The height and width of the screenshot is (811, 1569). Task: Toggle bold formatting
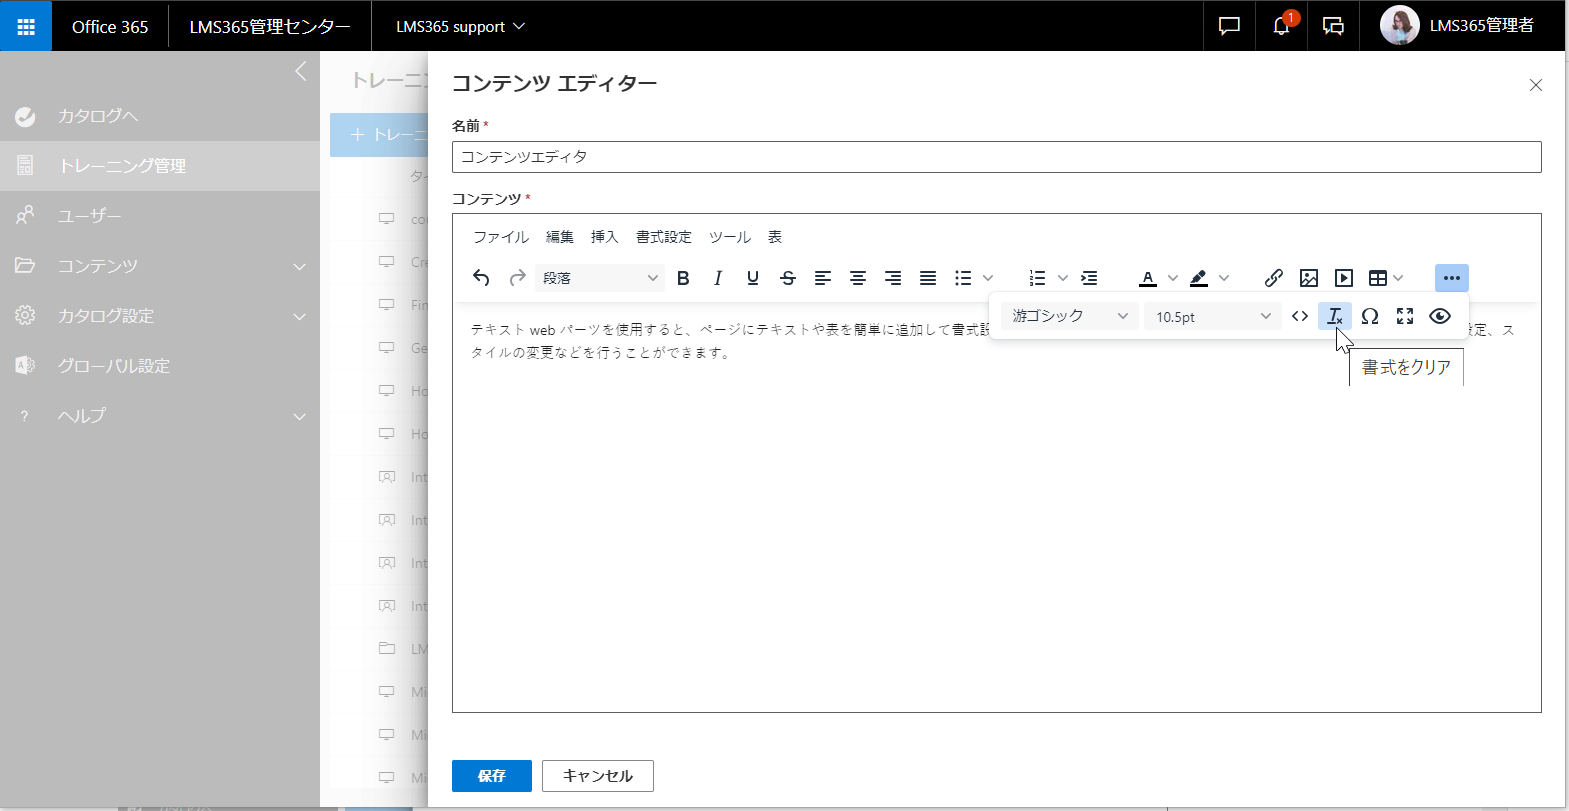click(683, 278)
